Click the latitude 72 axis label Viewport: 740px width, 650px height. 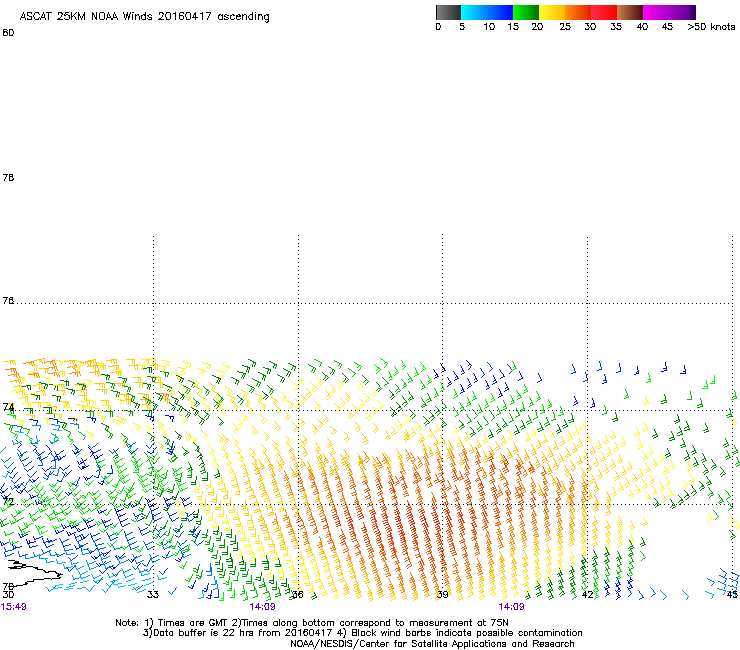(x=8, y=501)
